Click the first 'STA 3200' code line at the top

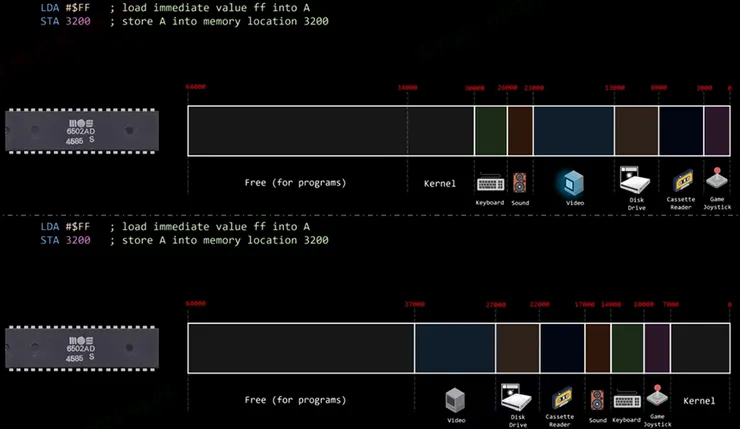tap(65, 21)
